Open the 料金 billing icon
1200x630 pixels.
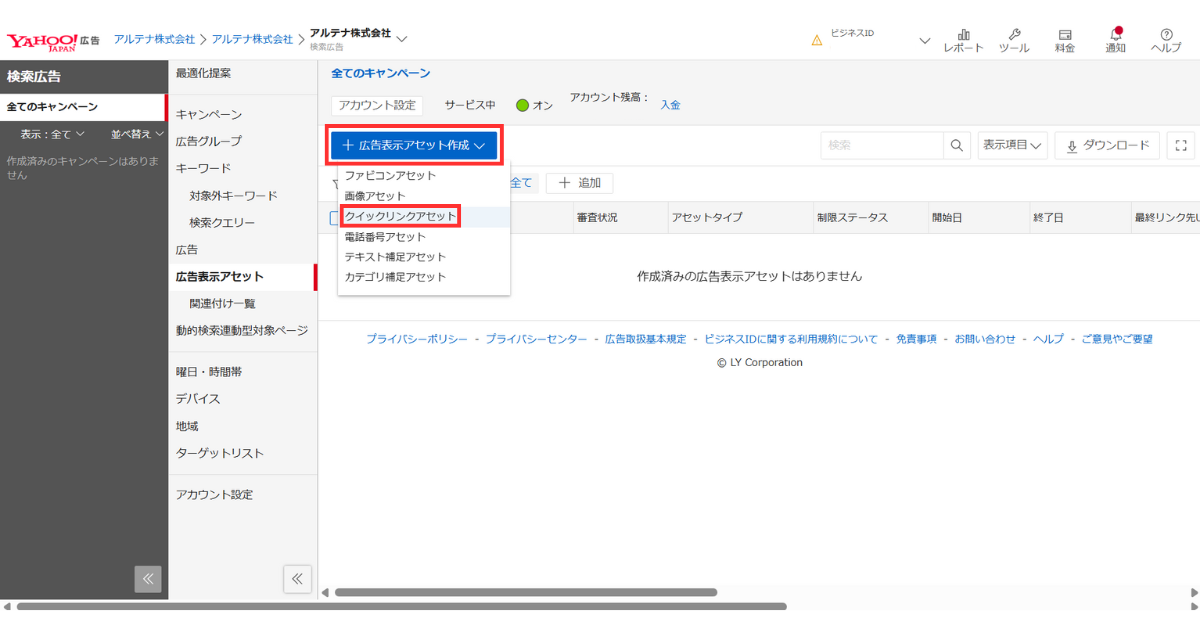[1065, 40]
